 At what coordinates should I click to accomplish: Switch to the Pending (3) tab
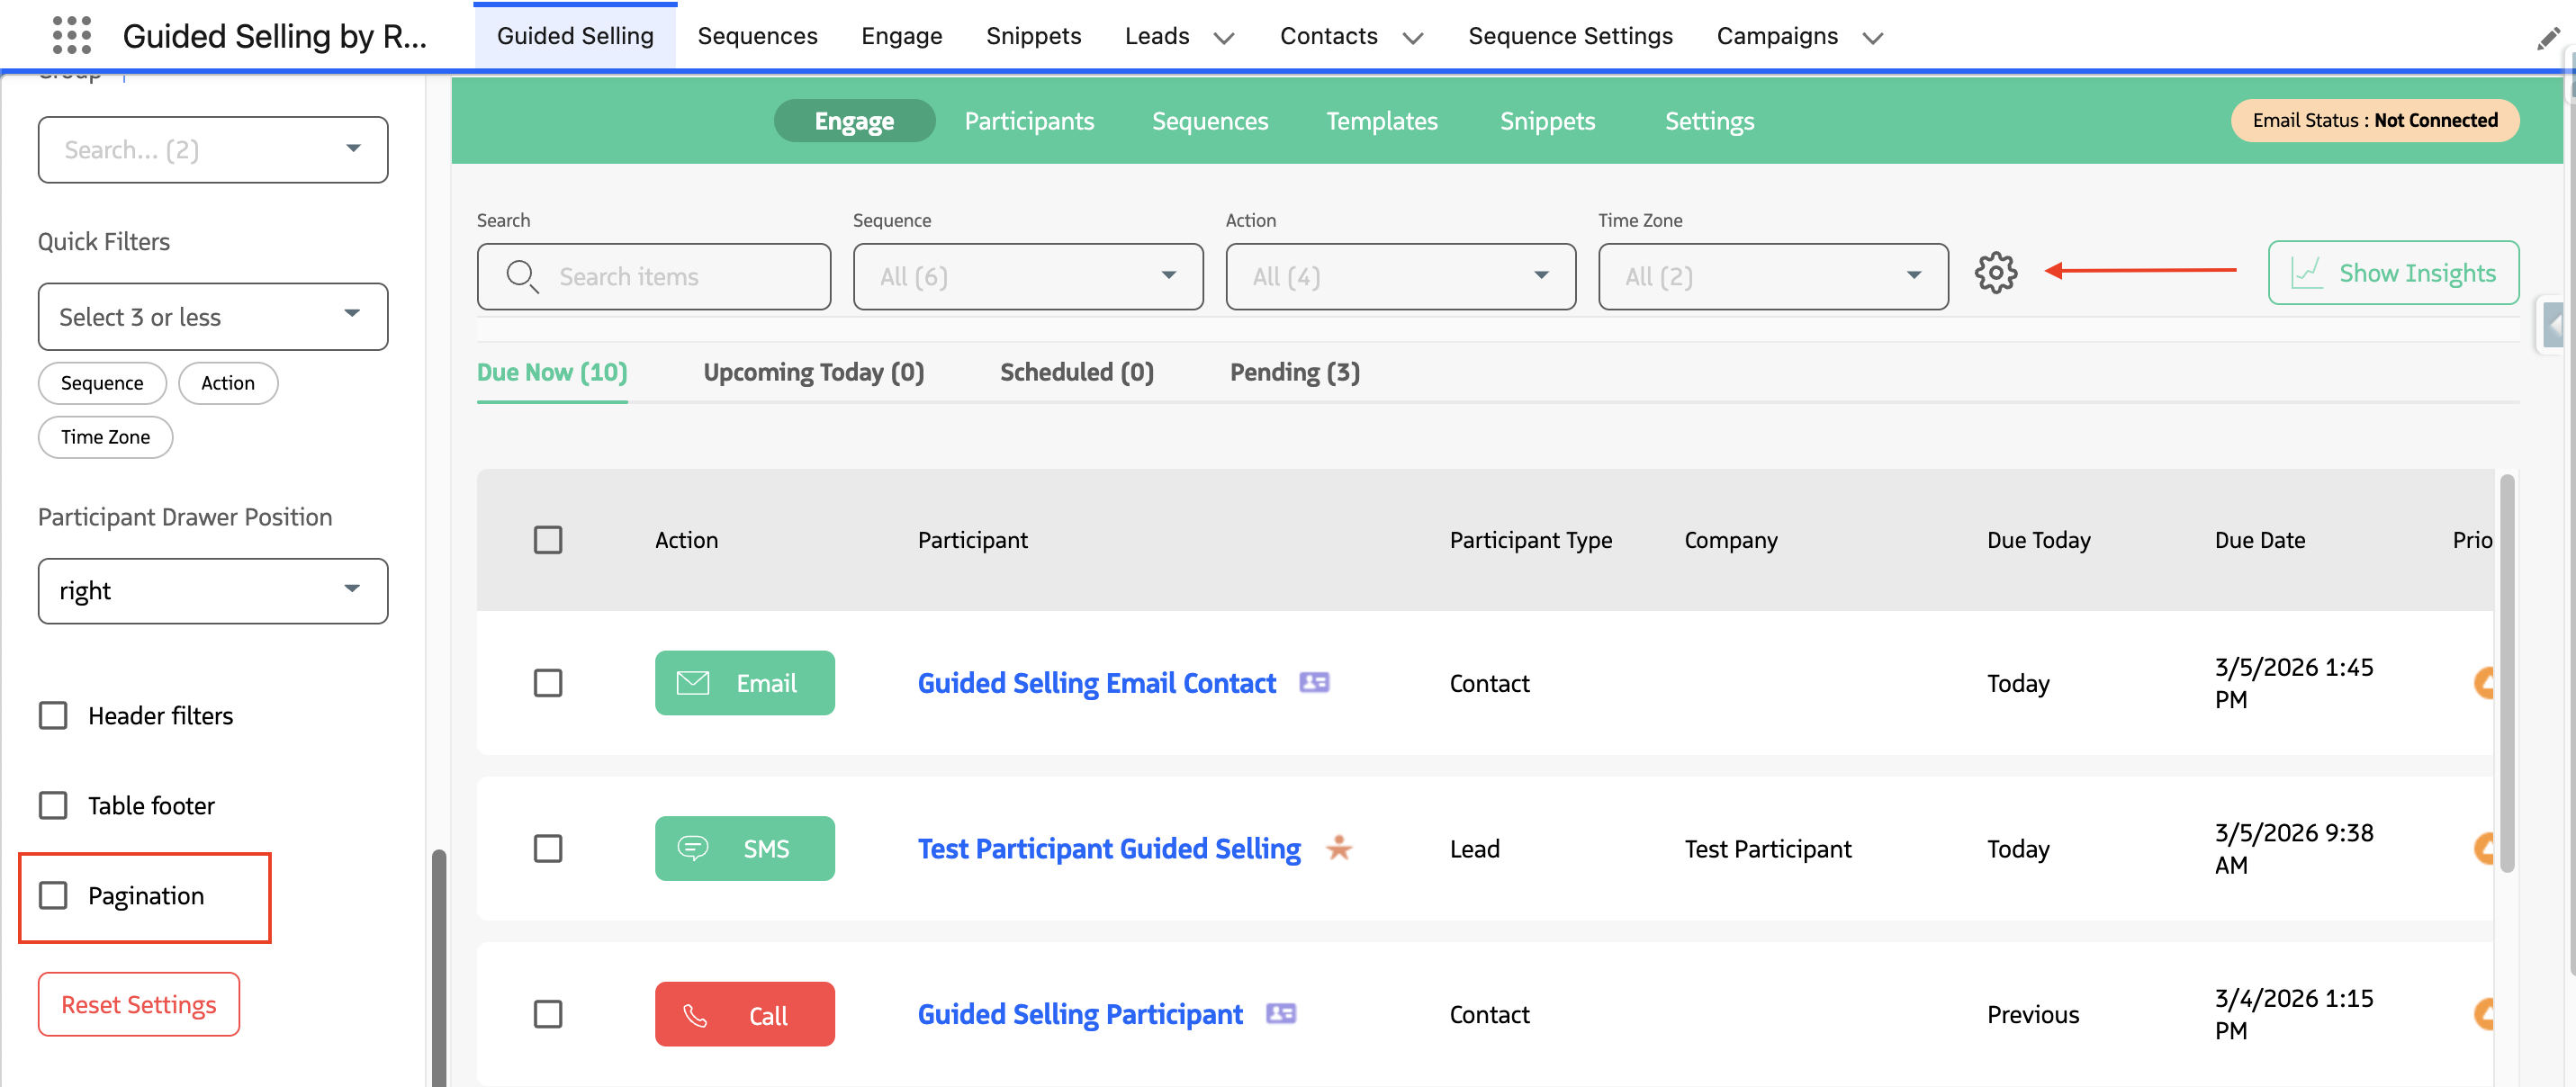1294,372
